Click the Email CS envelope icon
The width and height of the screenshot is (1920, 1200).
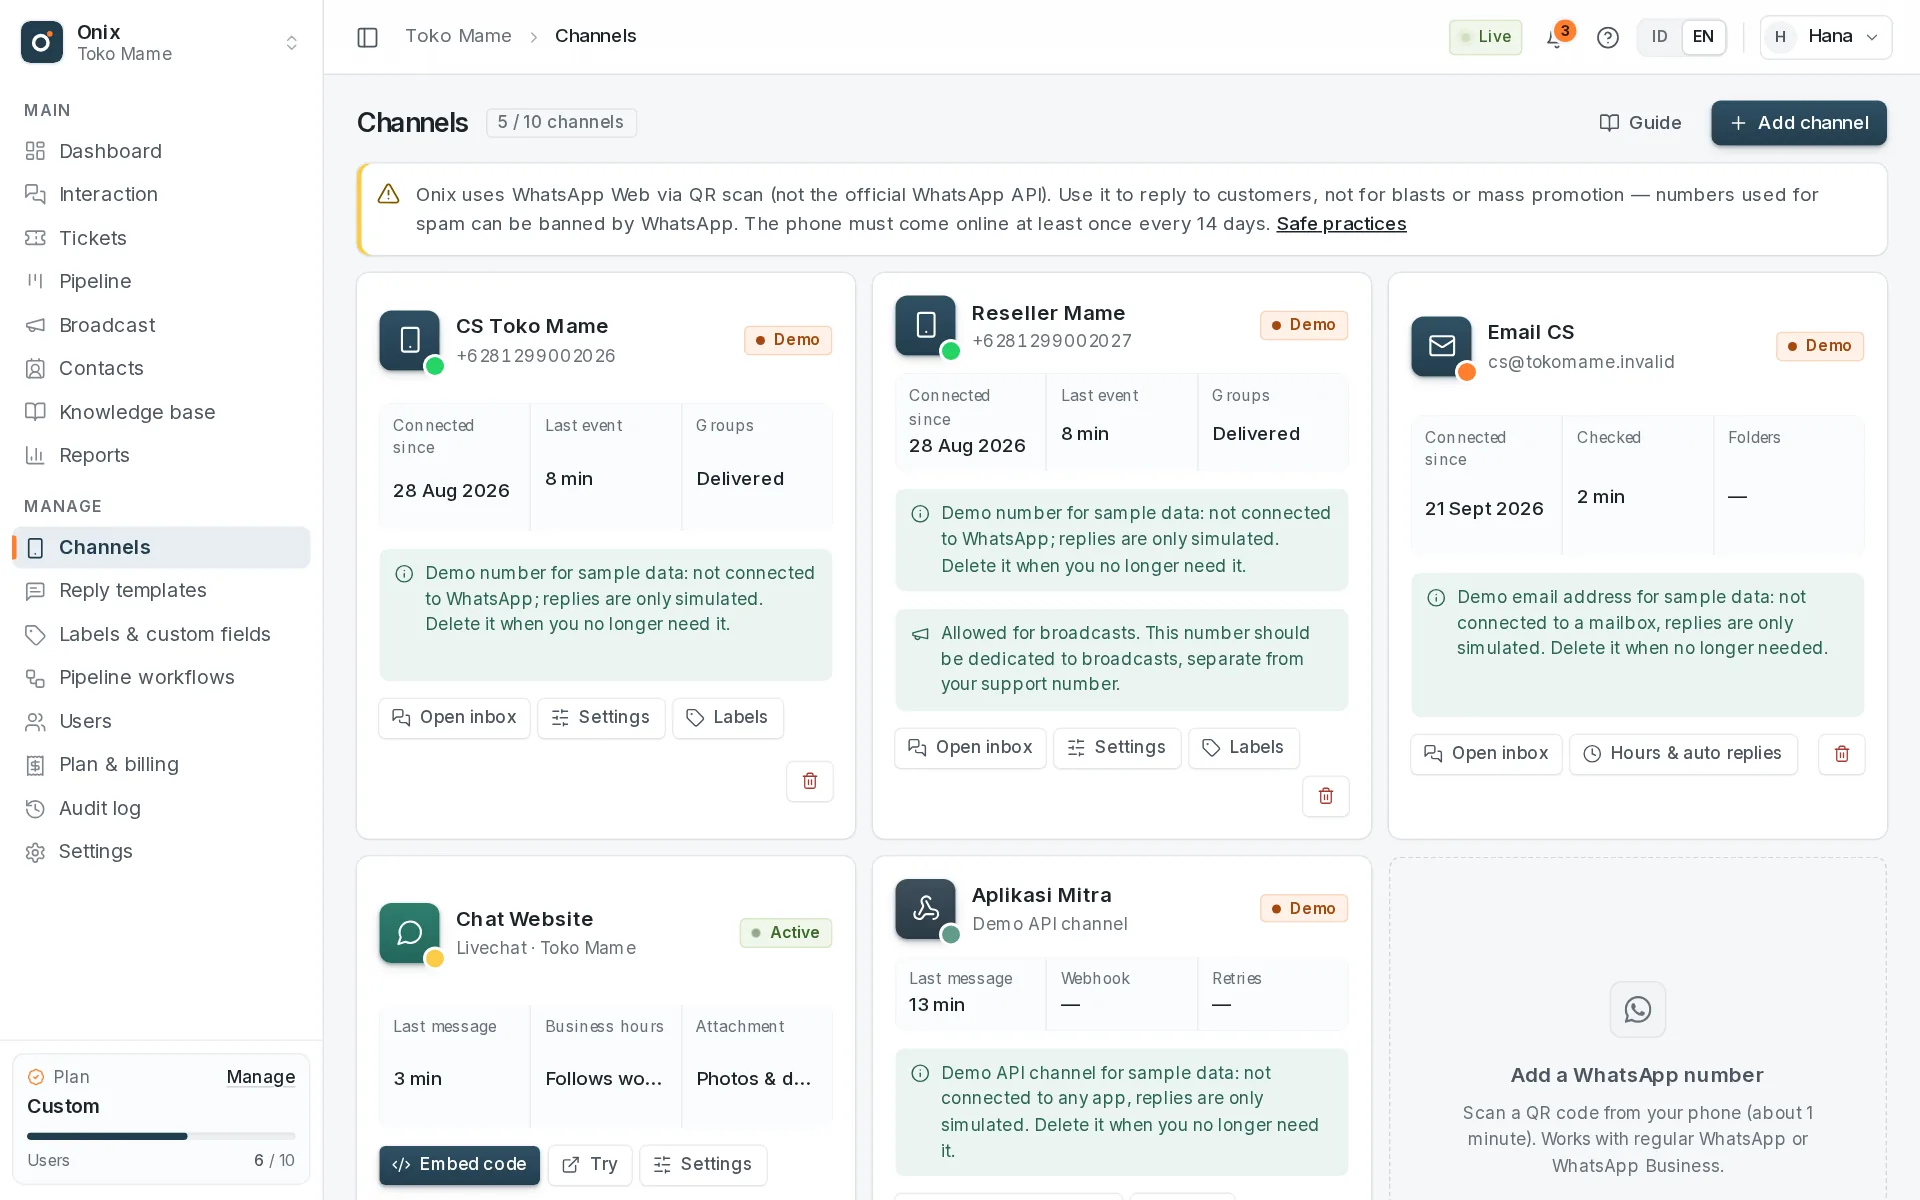[x=1441, y=346]
